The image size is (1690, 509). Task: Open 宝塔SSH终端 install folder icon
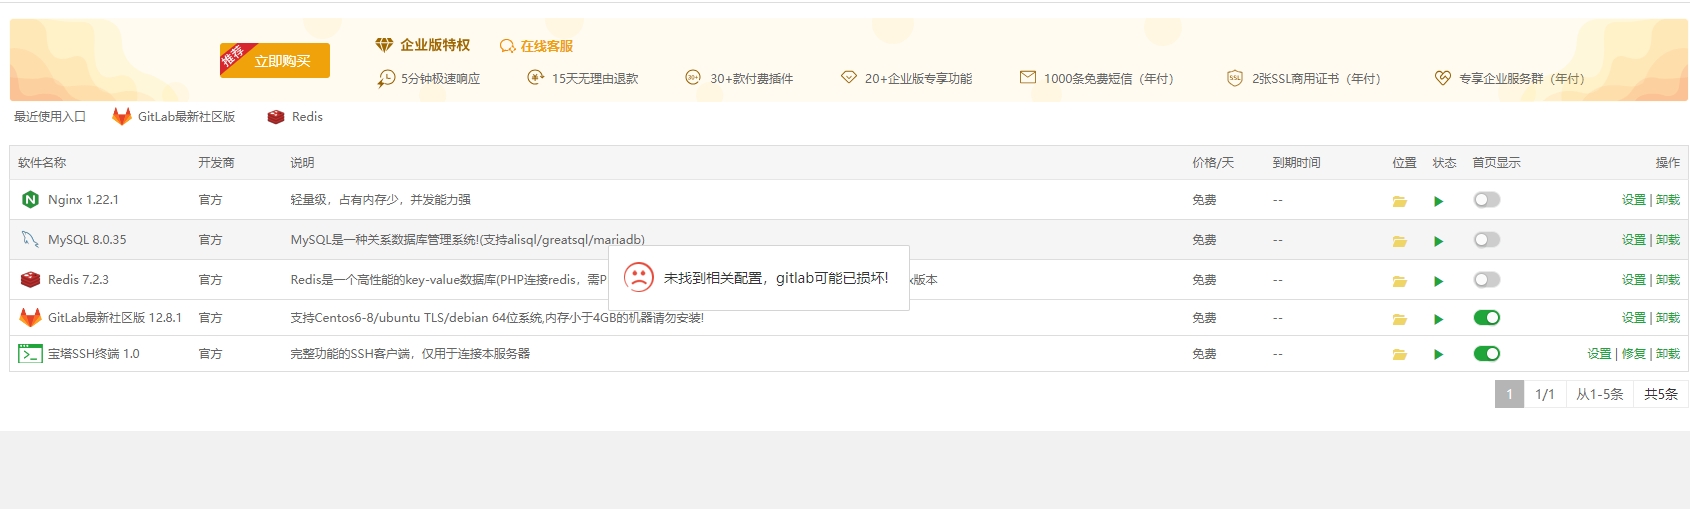pos(1400,354)
